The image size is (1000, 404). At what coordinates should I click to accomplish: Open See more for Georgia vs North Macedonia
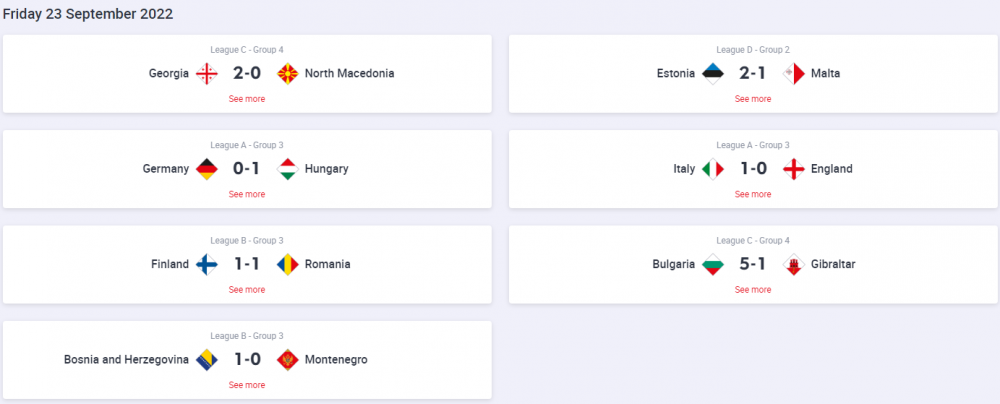pos(247,99)
